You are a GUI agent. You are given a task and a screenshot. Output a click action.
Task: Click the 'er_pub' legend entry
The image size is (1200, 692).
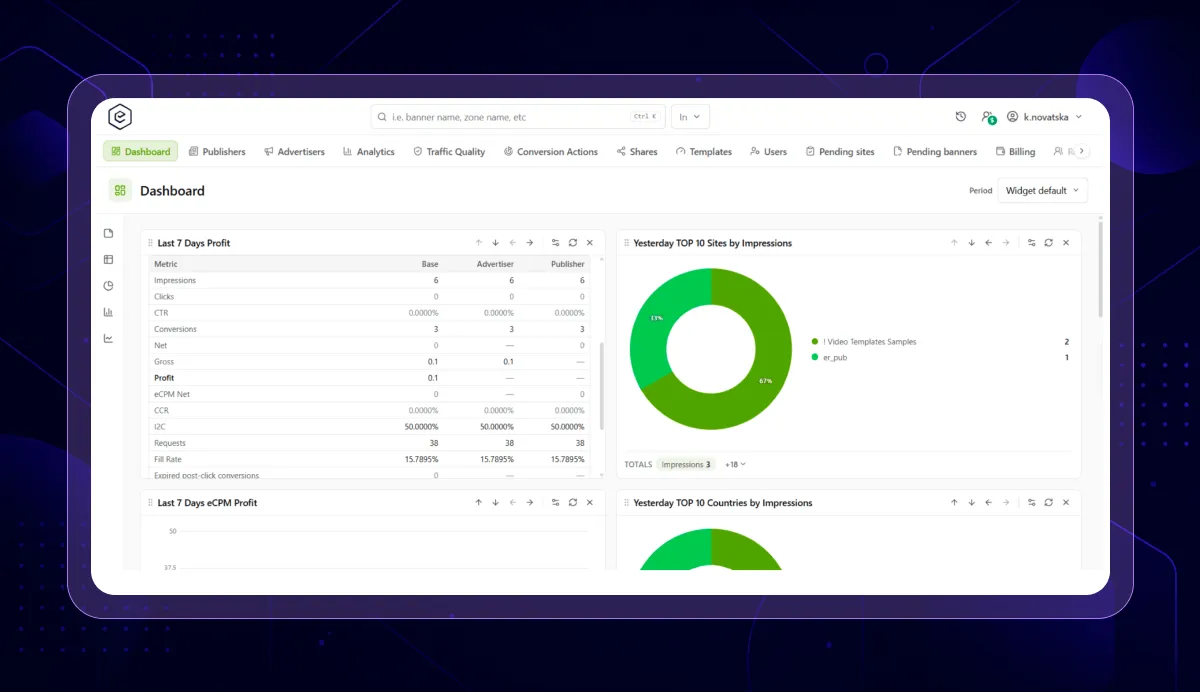click(x=829, y=357)
